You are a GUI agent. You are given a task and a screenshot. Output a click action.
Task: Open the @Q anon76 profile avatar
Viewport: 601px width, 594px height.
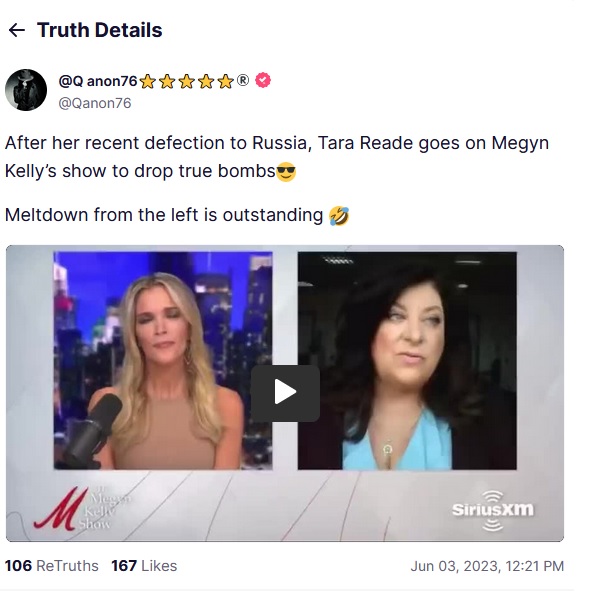click(26, 90)
